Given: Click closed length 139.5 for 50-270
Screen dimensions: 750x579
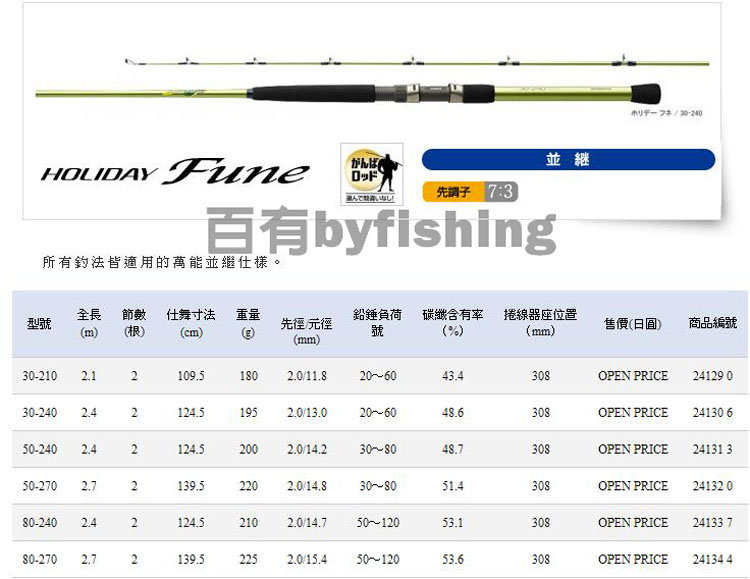Looking at the screenshot, I should coord(191,486).
